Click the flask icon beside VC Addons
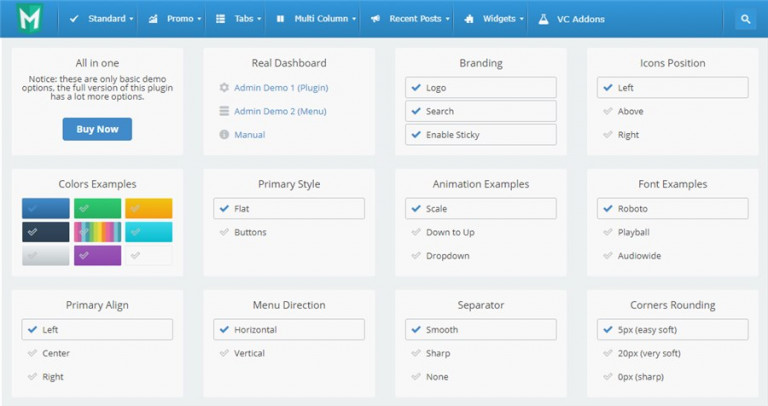The width and height of the screenshot is (768, 406). [543, 19]
